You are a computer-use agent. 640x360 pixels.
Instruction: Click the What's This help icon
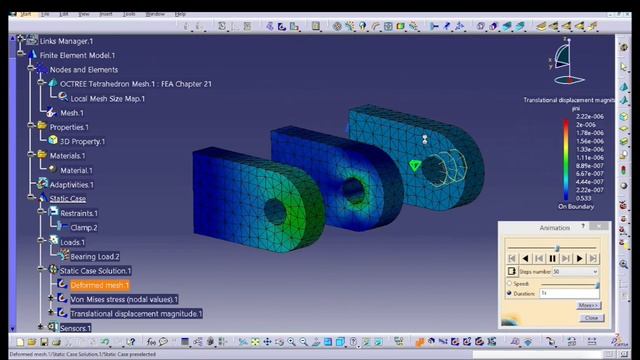(x=131, y=342)
